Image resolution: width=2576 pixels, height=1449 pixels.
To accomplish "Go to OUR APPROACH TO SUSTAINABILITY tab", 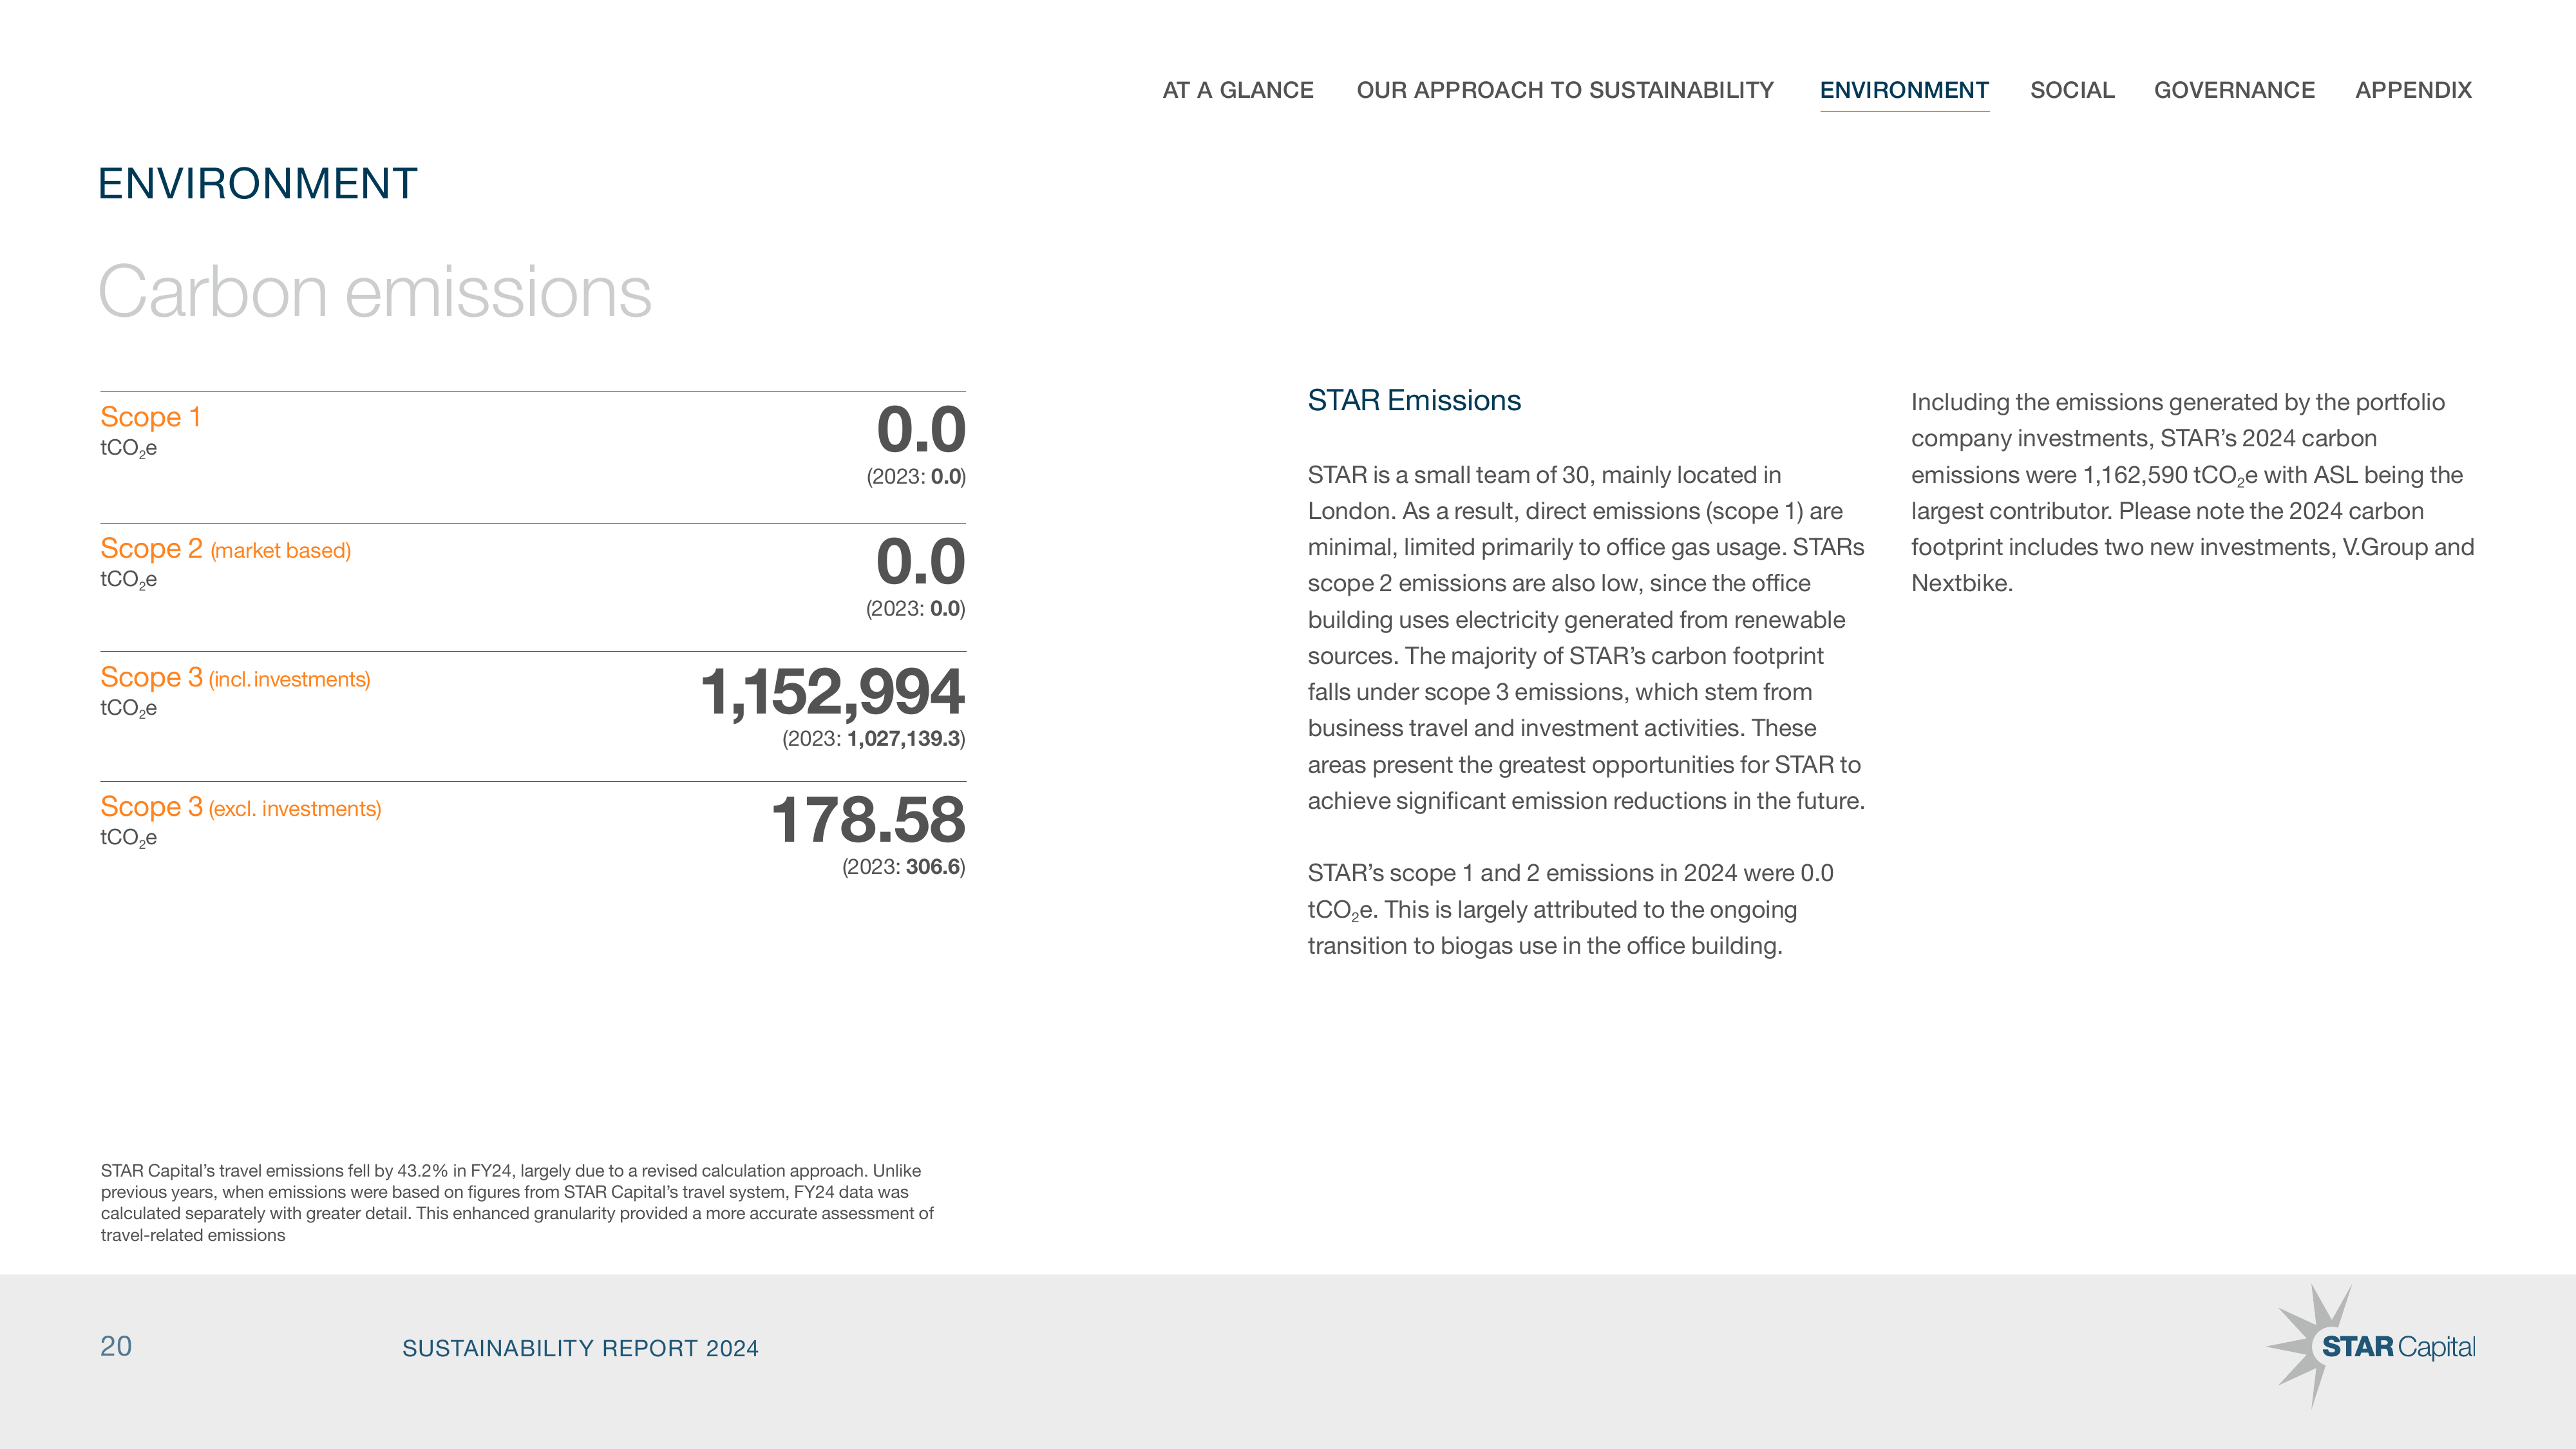I will (x=1565, y=90).
